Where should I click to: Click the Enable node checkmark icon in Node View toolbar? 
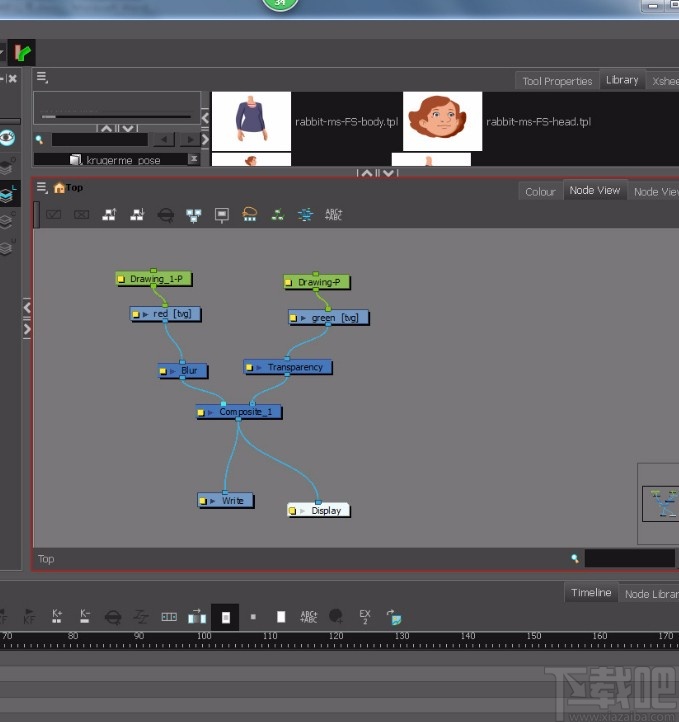53,215
